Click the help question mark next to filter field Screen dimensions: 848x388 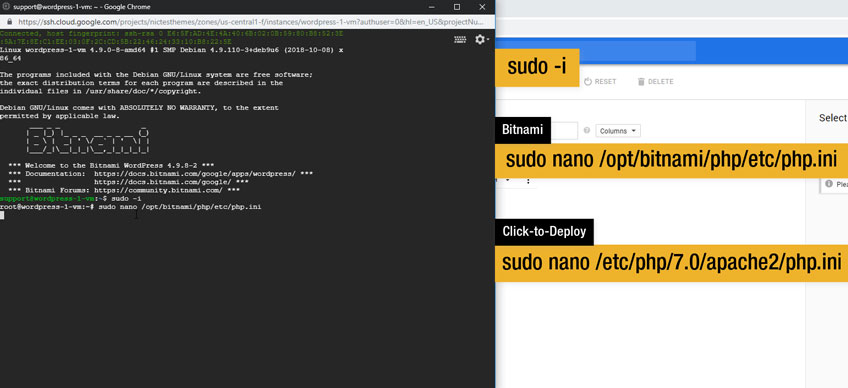[x=587, y=131]
